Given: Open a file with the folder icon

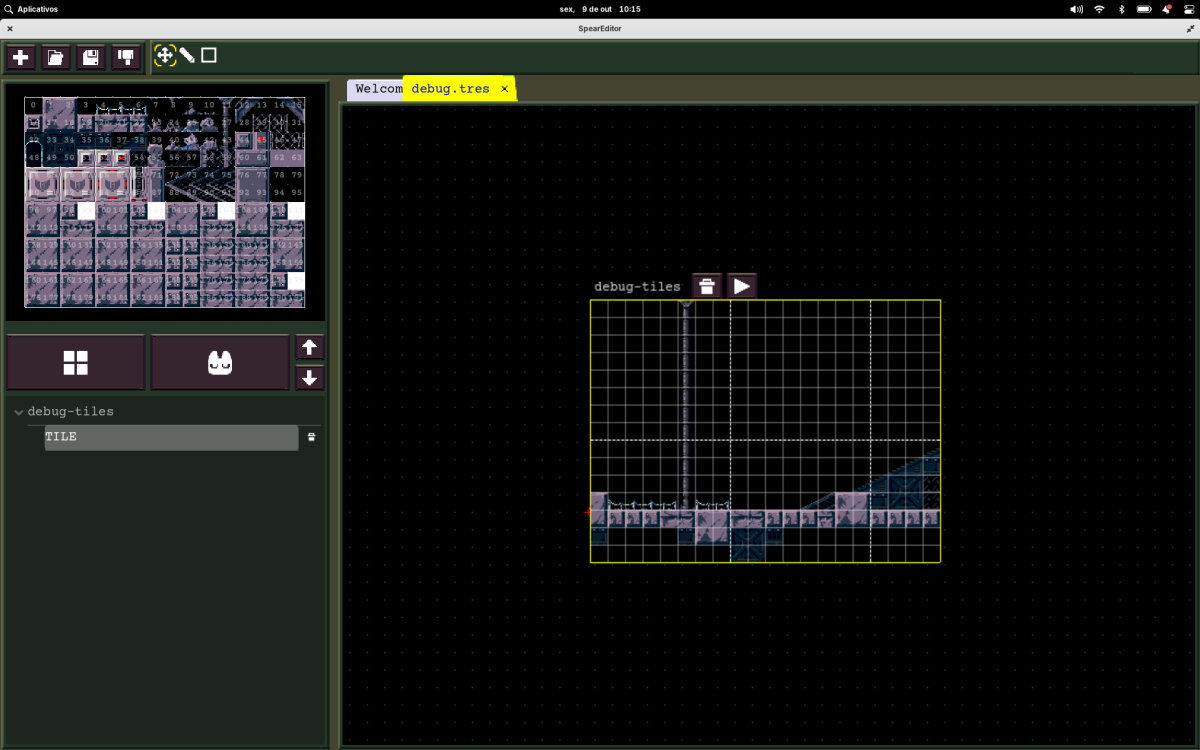Looking at the screenshot, I should click(55, 57).
